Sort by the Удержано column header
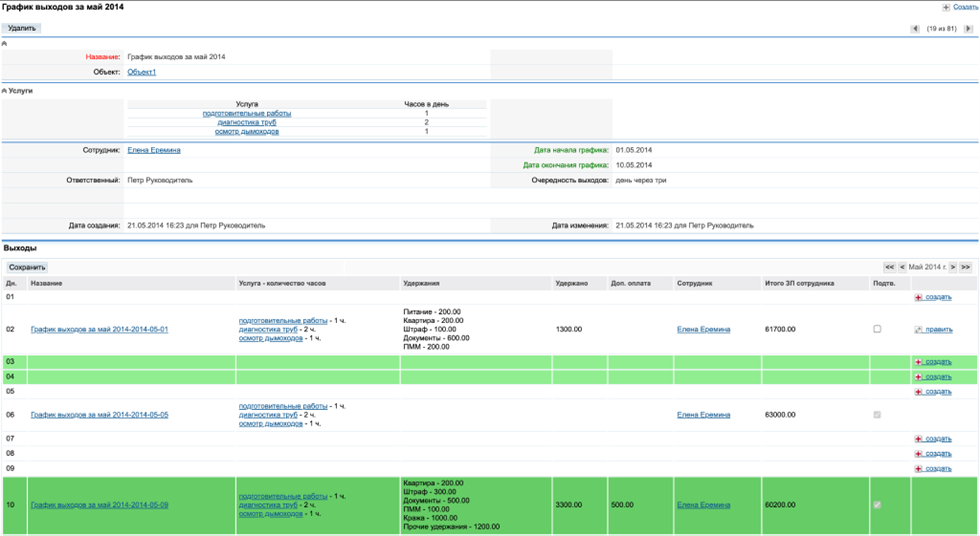Viewport: 980px width, 536px height. pos(572,283)
